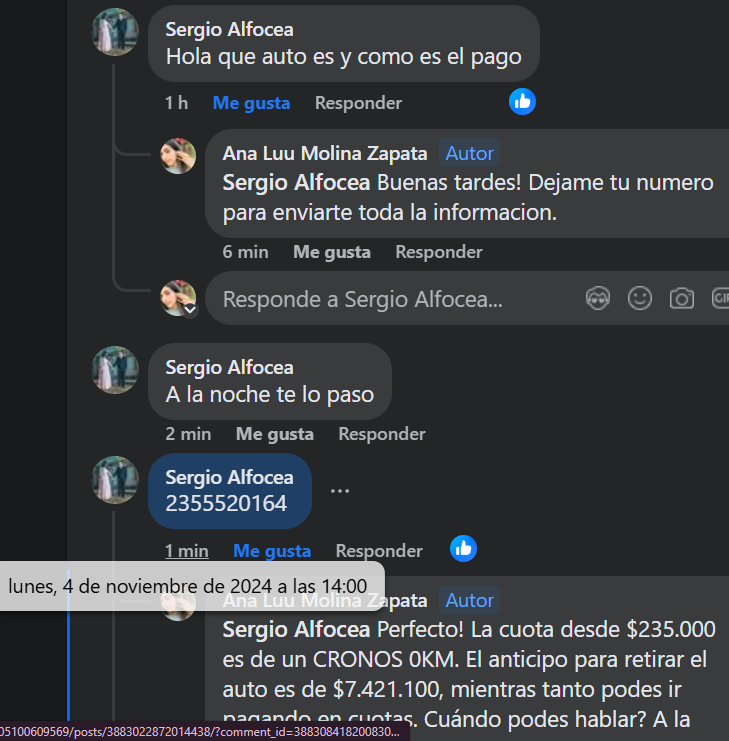Open the emoji picker smiley icon
This screenshot has width=729, height=741.
[x=640, y=299]
